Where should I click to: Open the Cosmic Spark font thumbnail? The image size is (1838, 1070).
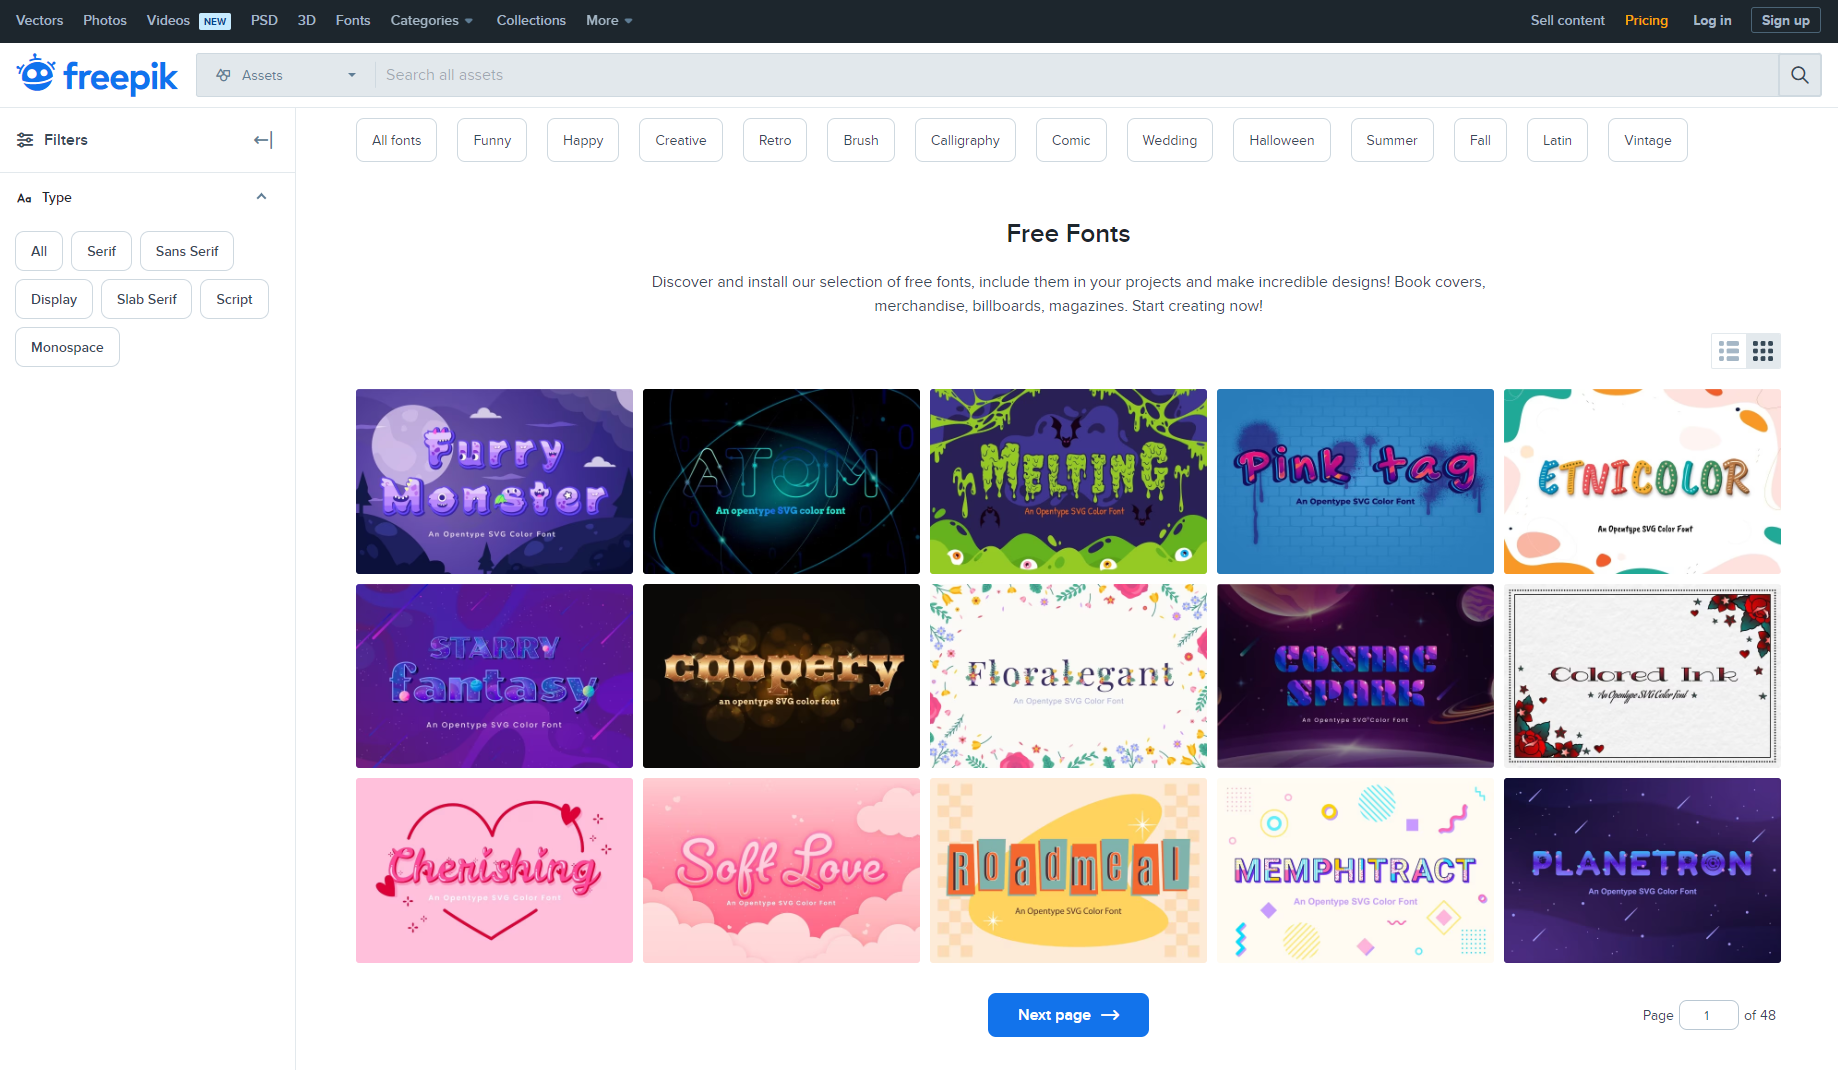tap(1355, 676)
